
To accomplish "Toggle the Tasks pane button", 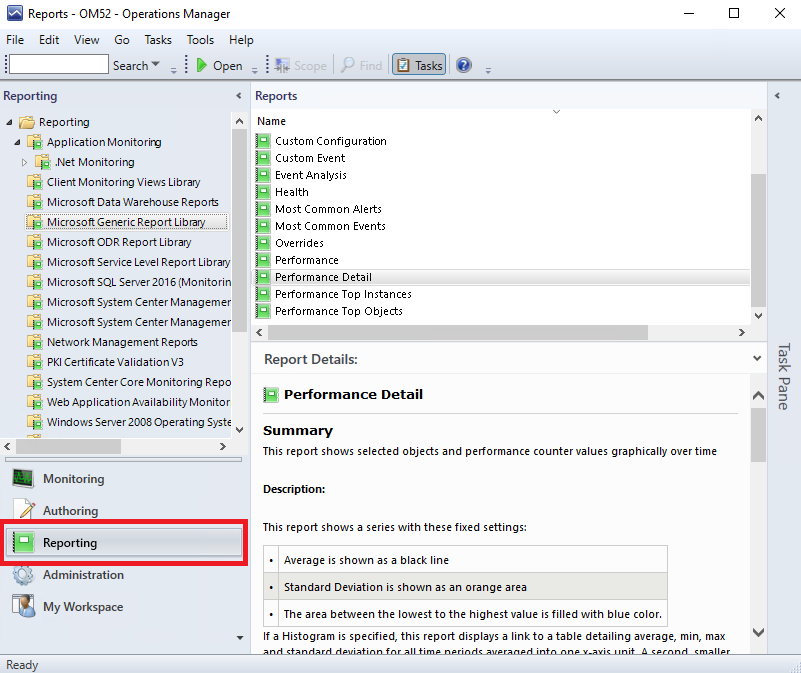I will pyautogui.click(x=419, y=65).
